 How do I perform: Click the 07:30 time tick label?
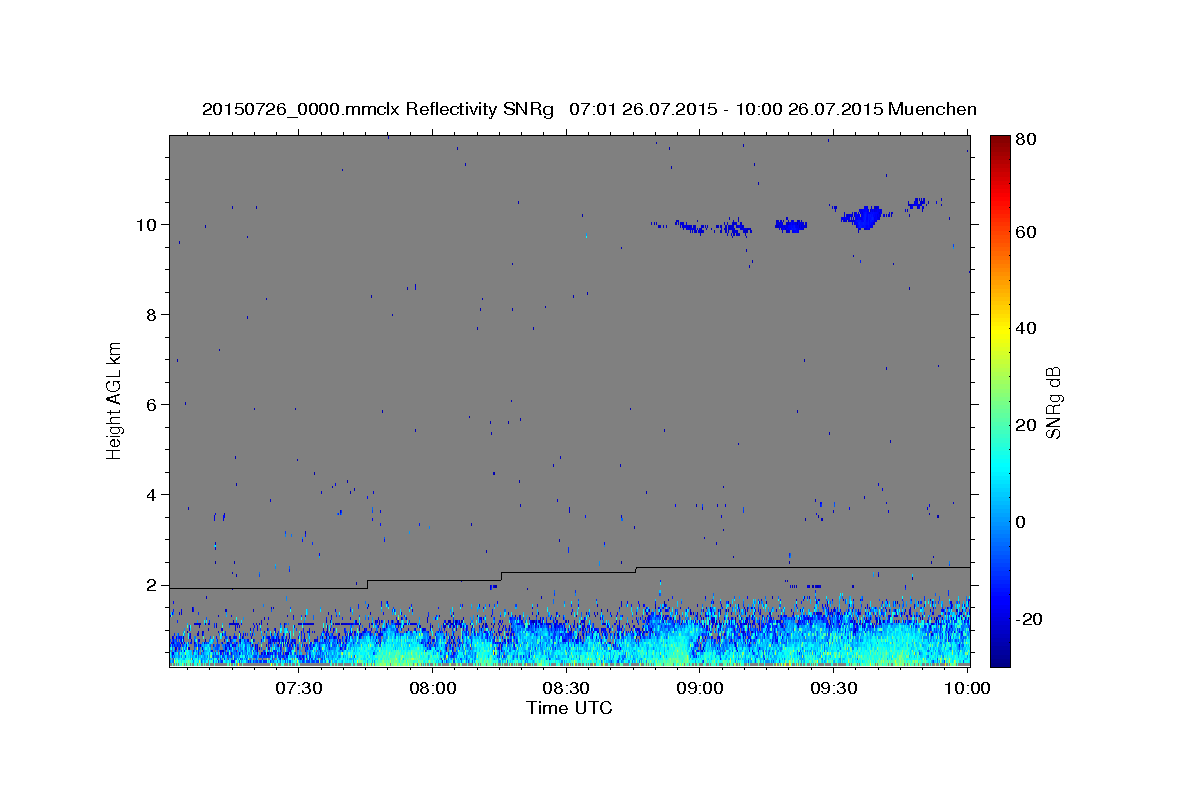298,688
